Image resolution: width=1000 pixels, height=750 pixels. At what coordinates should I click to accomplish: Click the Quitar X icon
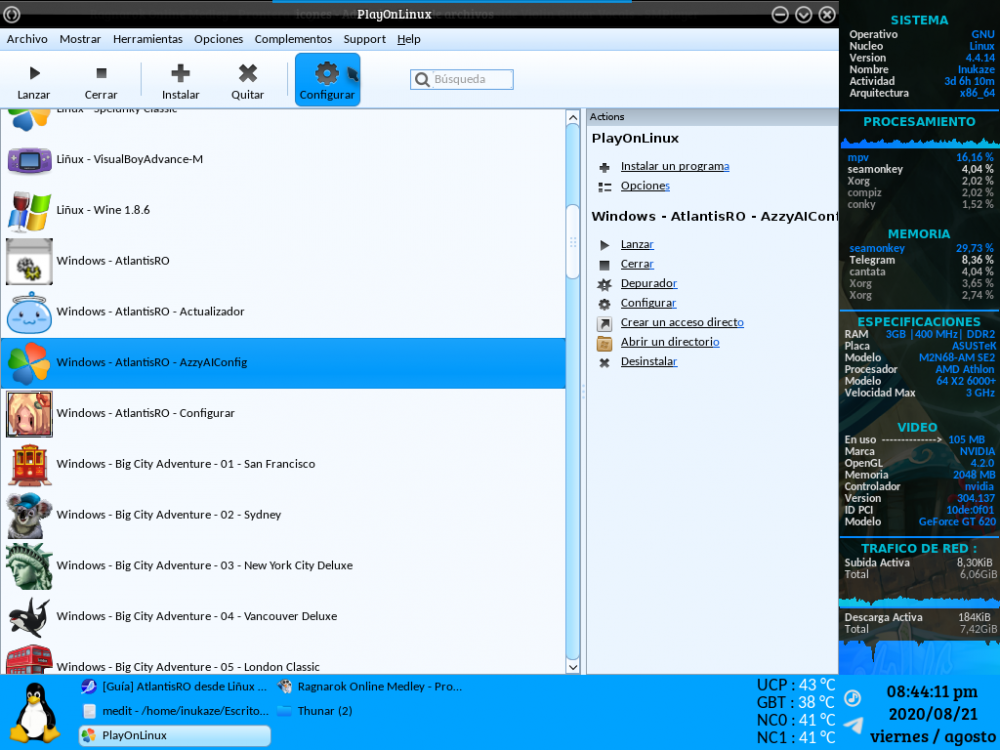(x=248, y=73)
